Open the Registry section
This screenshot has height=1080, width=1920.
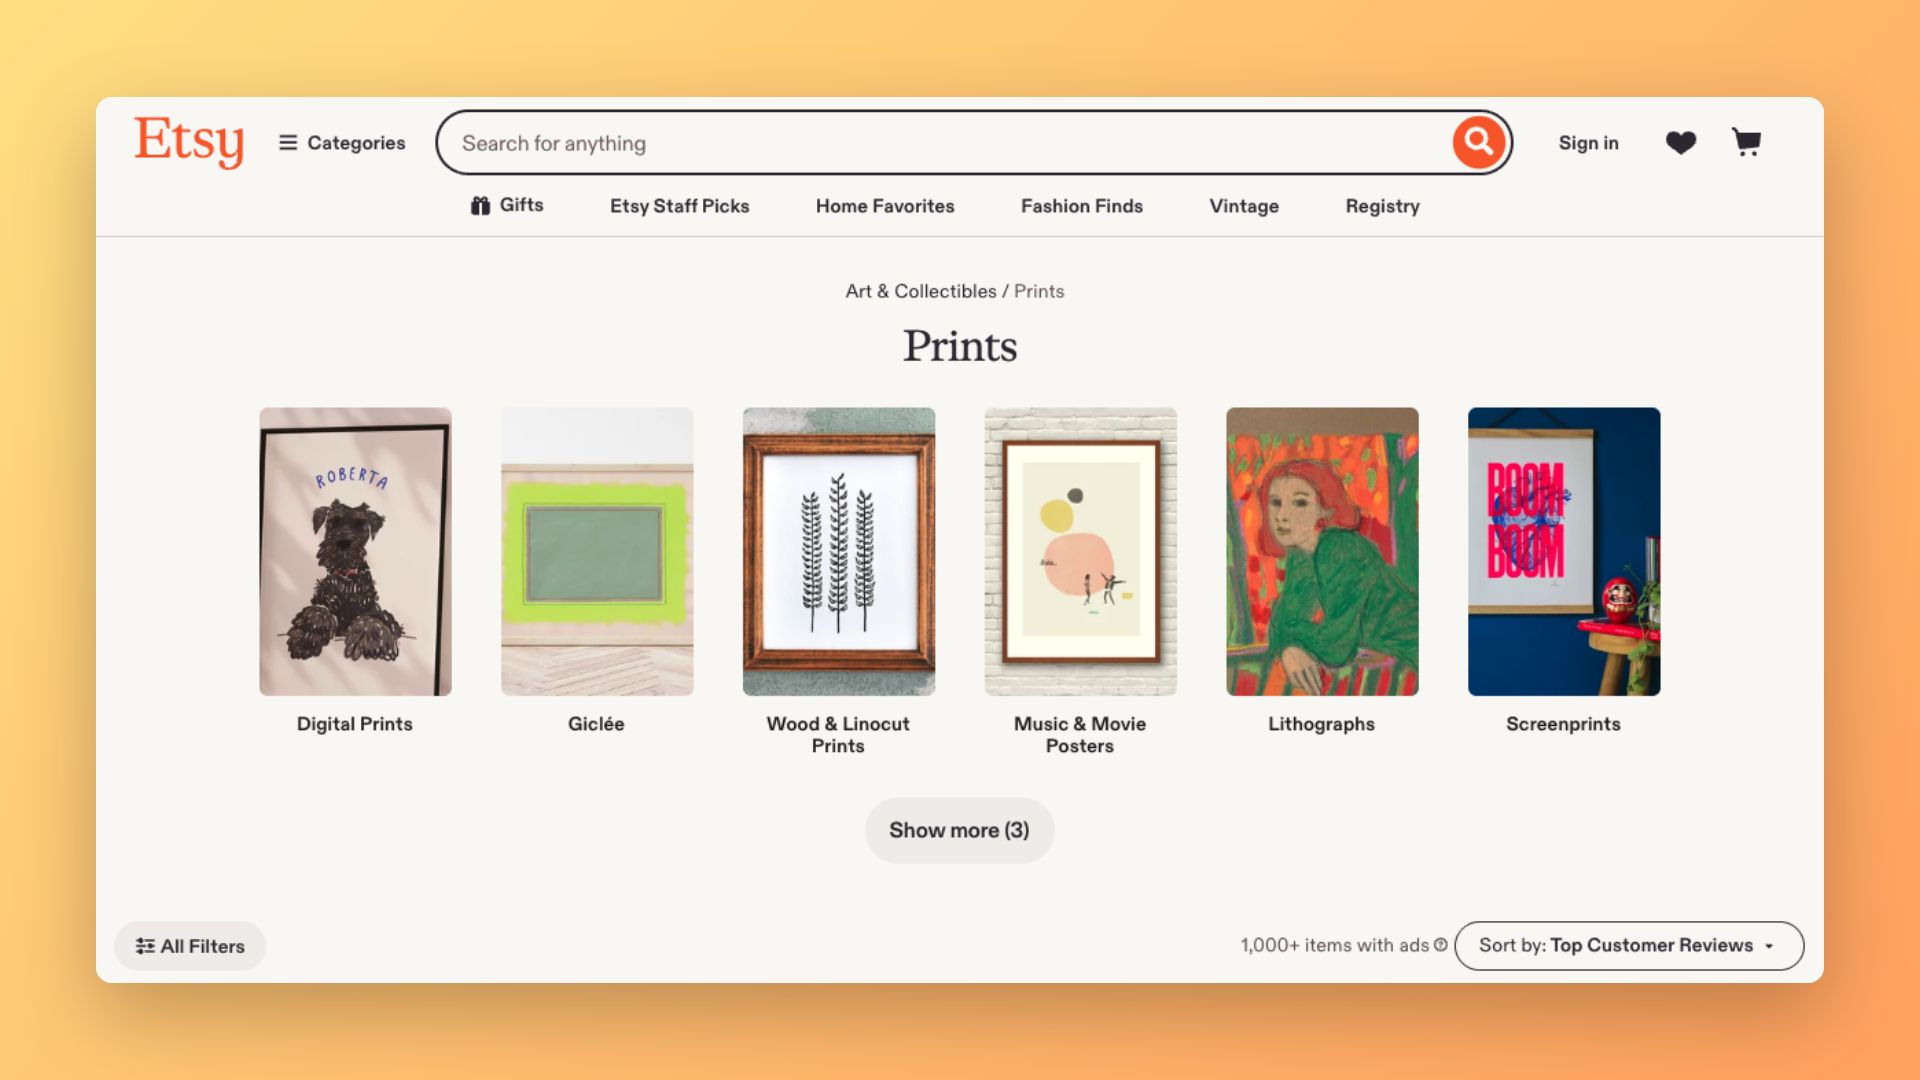(1383, 206)
